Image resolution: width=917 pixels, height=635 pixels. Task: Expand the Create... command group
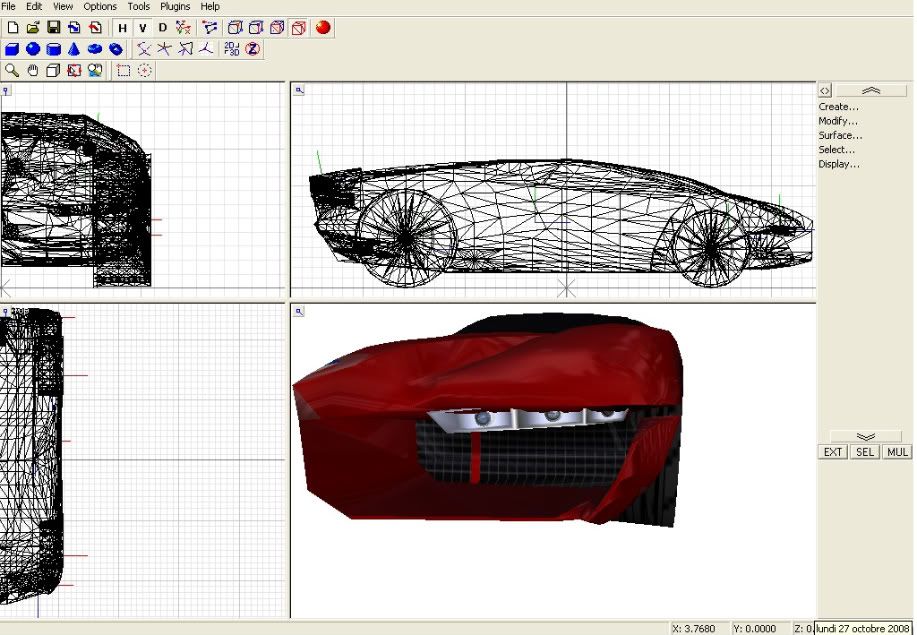point(838,107)
